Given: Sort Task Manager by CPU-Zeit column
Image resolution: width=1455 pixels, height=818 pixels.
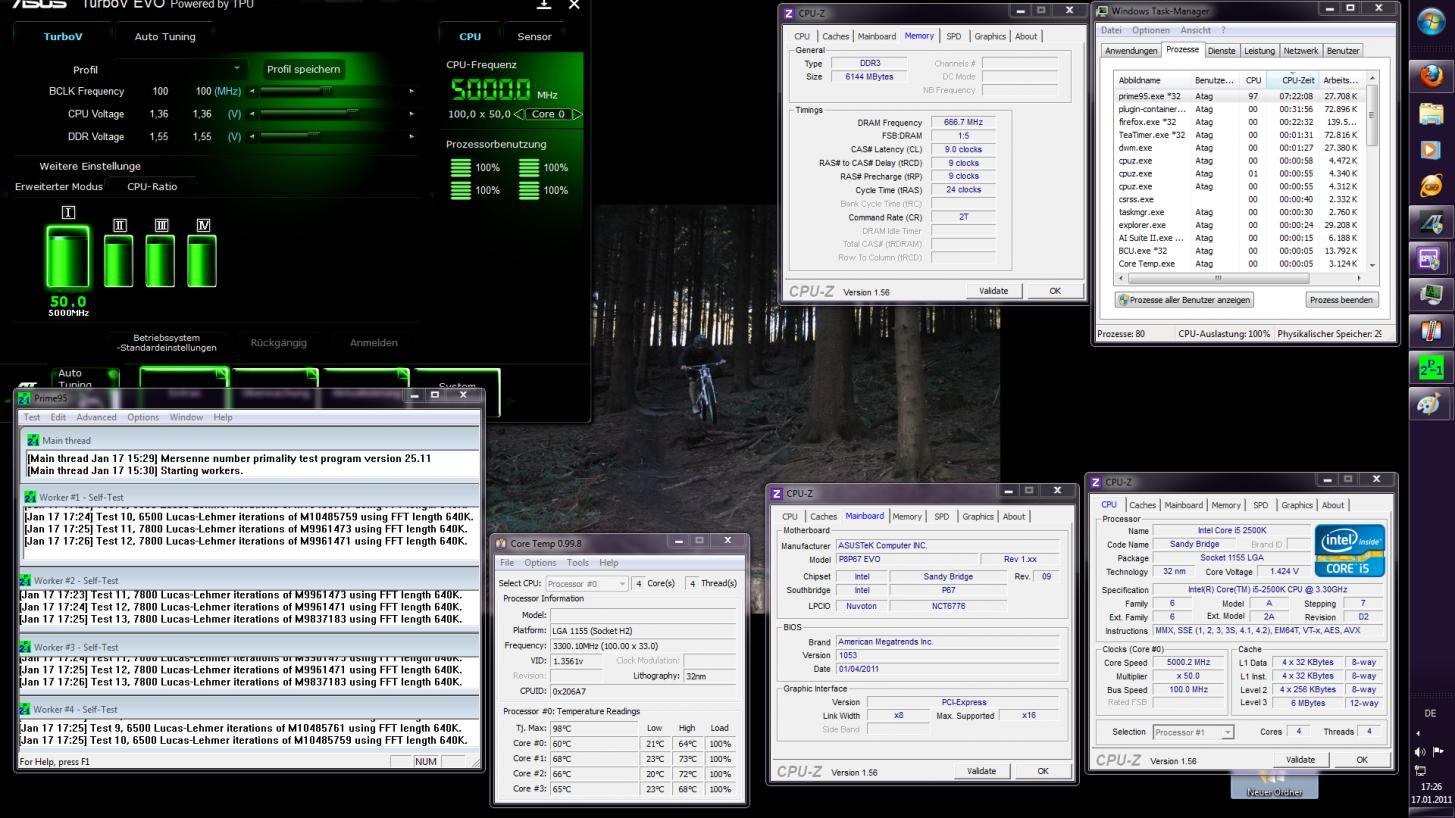Looking at the screenshot, I should coord(1293,80).
